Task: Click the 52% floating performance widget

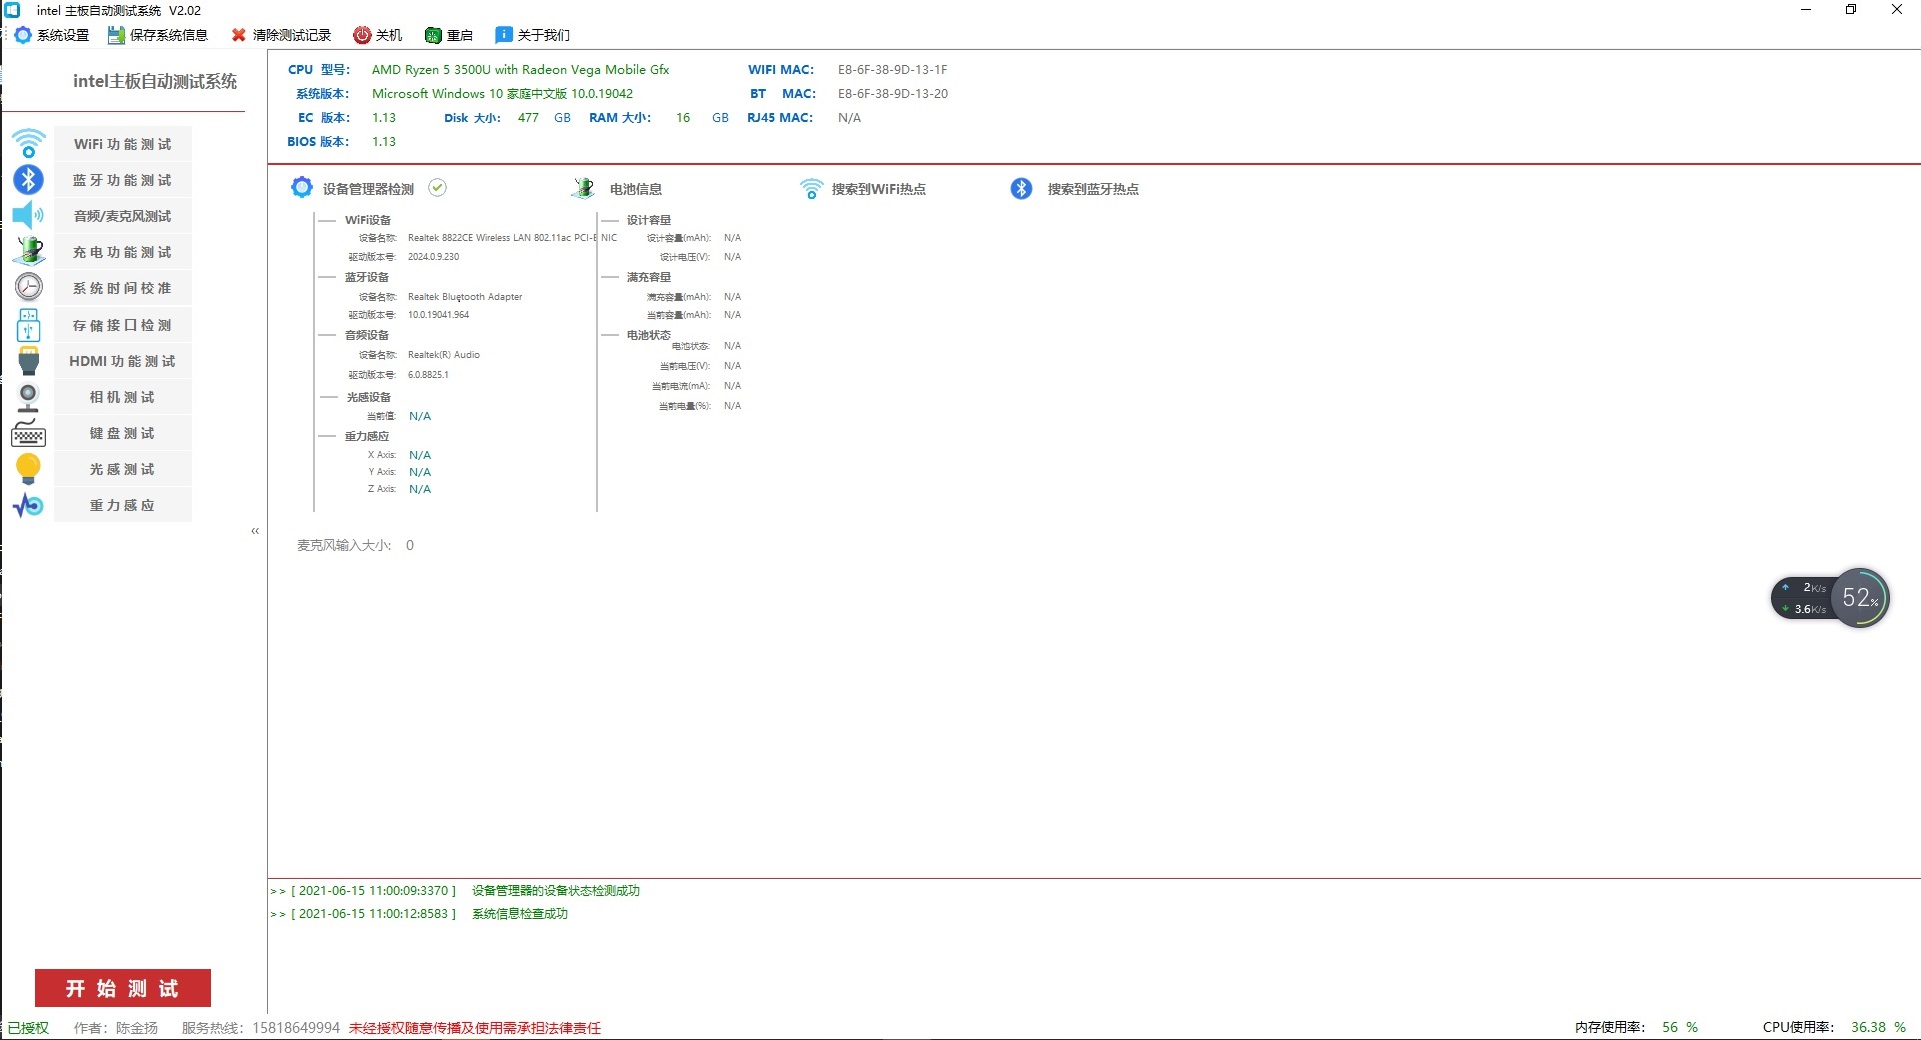Action: [1859, 598]
